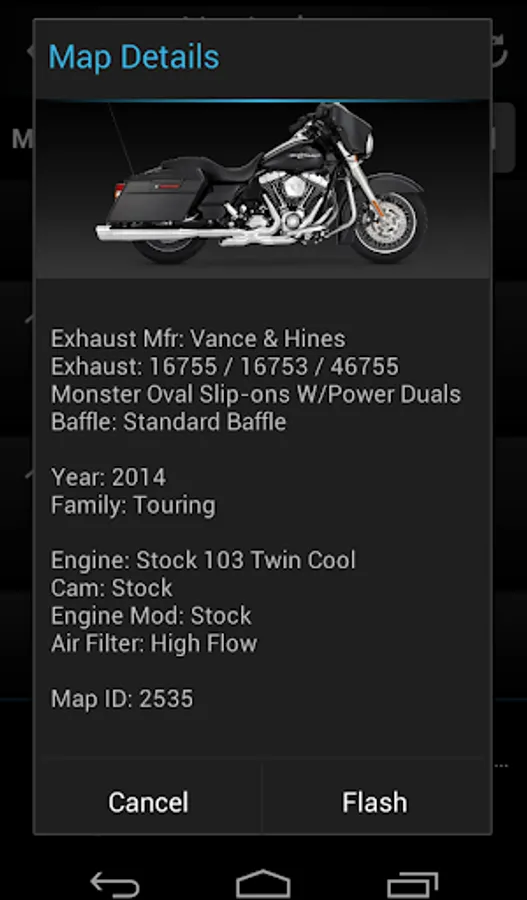This screenshot has height=900, width=527.
Task: Tap the Android Home navigation icon
Action: (x=263, y=885)
